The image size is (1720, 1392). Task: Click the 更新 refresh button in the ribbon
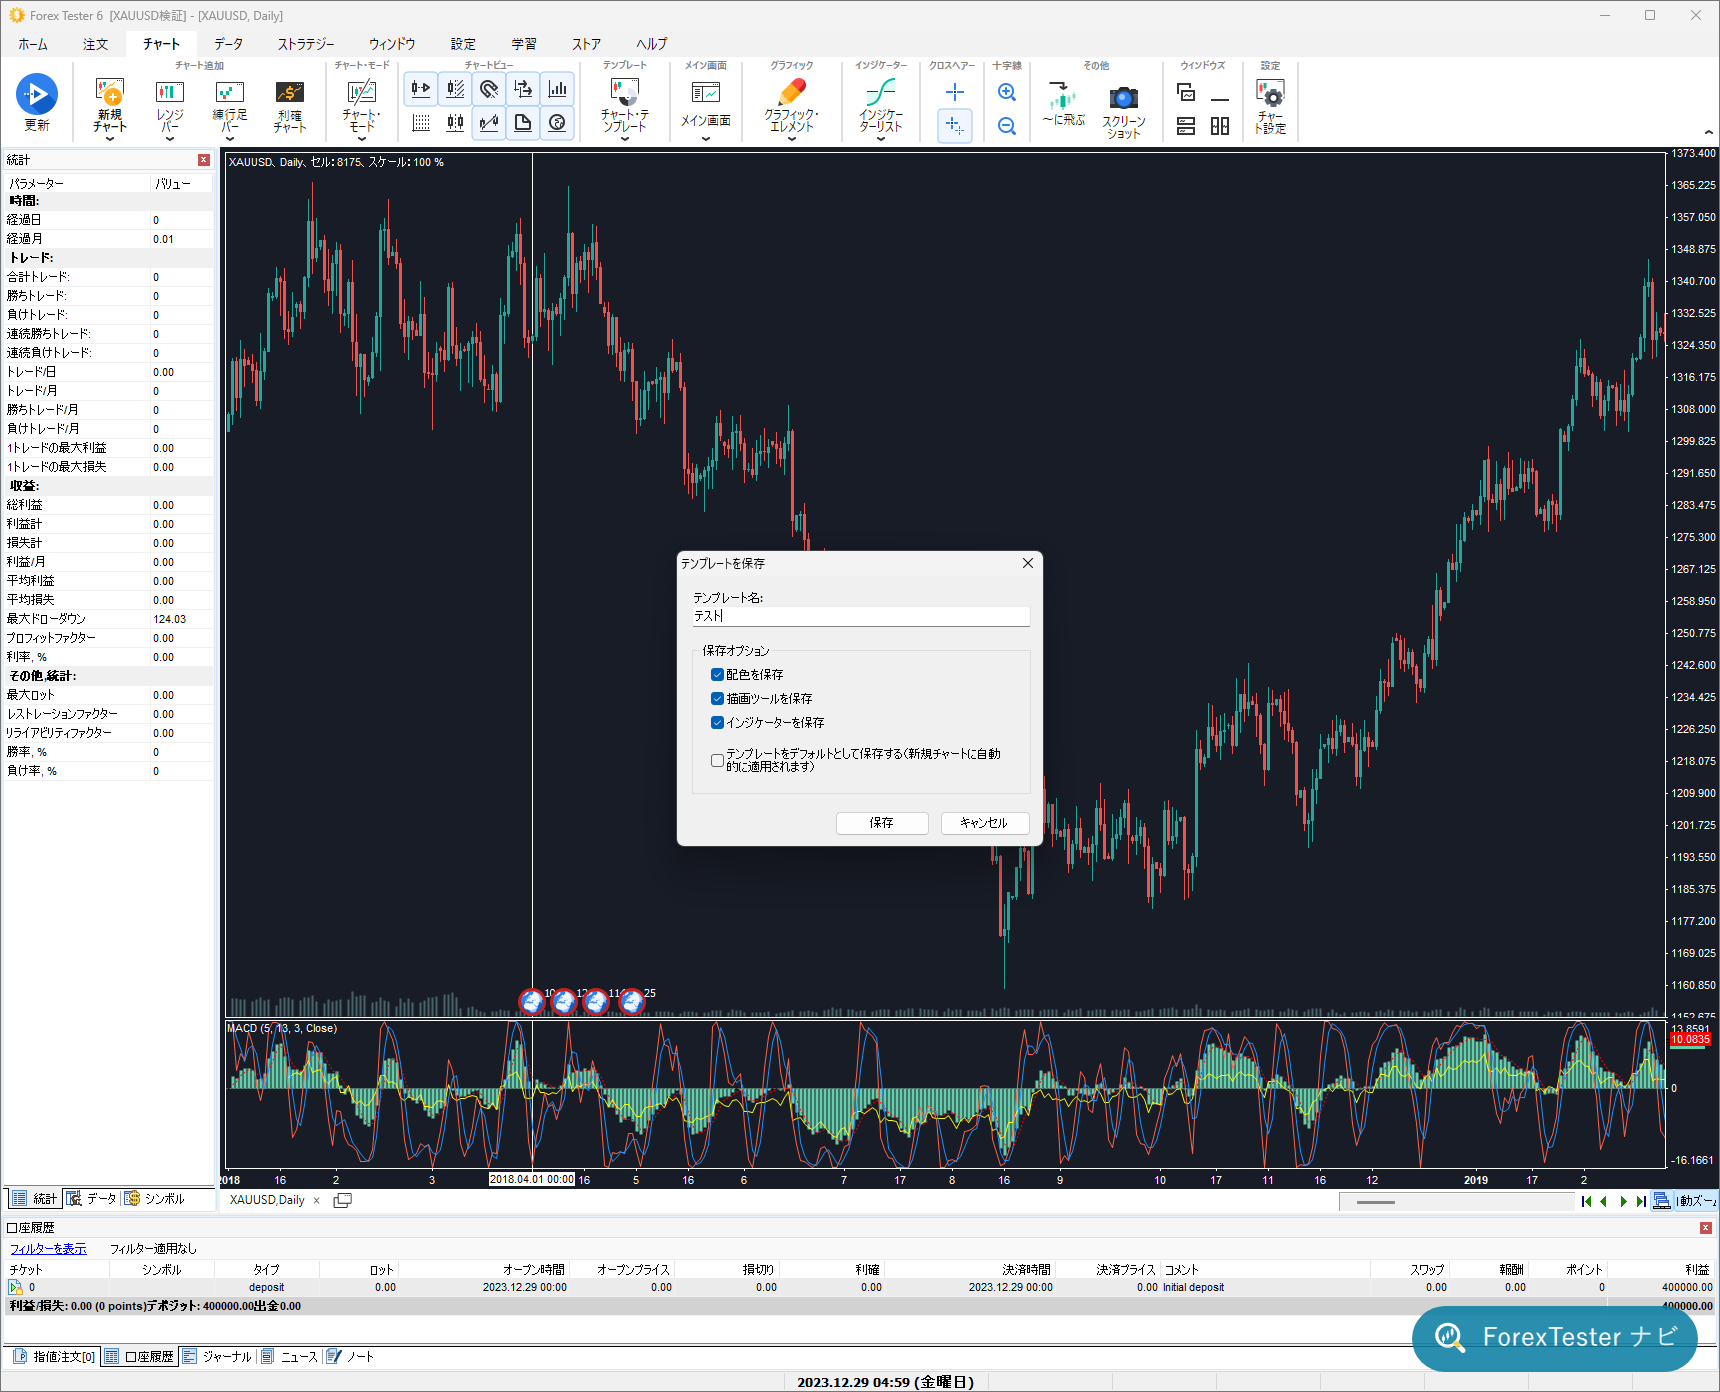(x=37, y=103)
